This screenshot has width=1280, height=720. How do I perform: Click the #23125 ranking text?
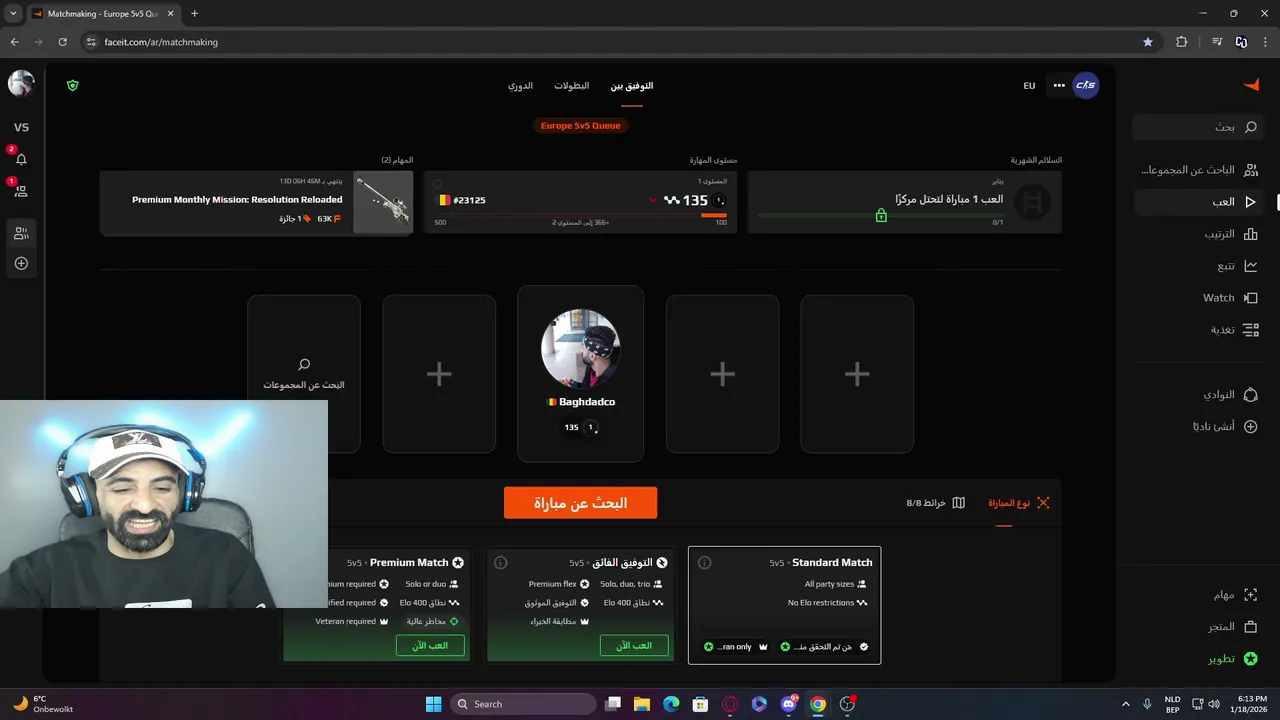click(469, 200)
